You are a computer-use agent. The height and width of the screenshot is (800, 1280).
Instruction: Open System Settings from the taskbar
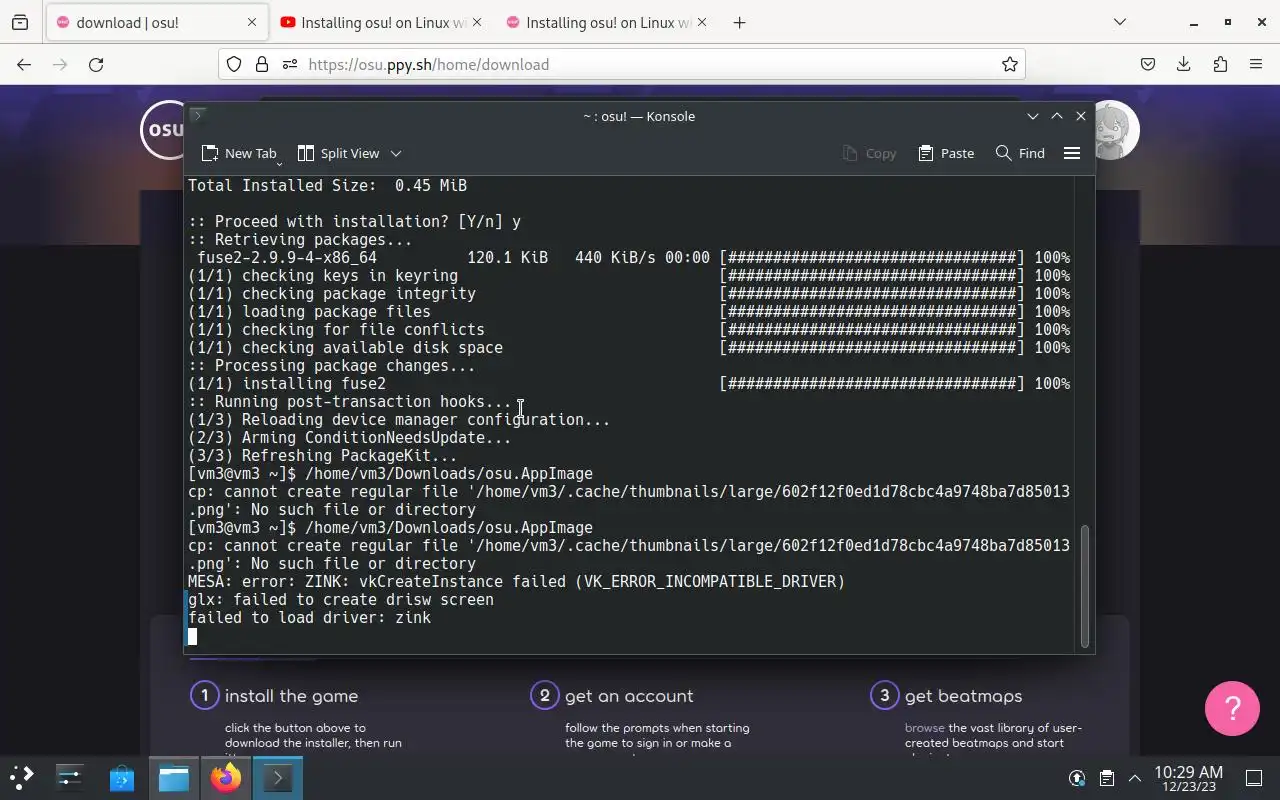click(70, 777)
